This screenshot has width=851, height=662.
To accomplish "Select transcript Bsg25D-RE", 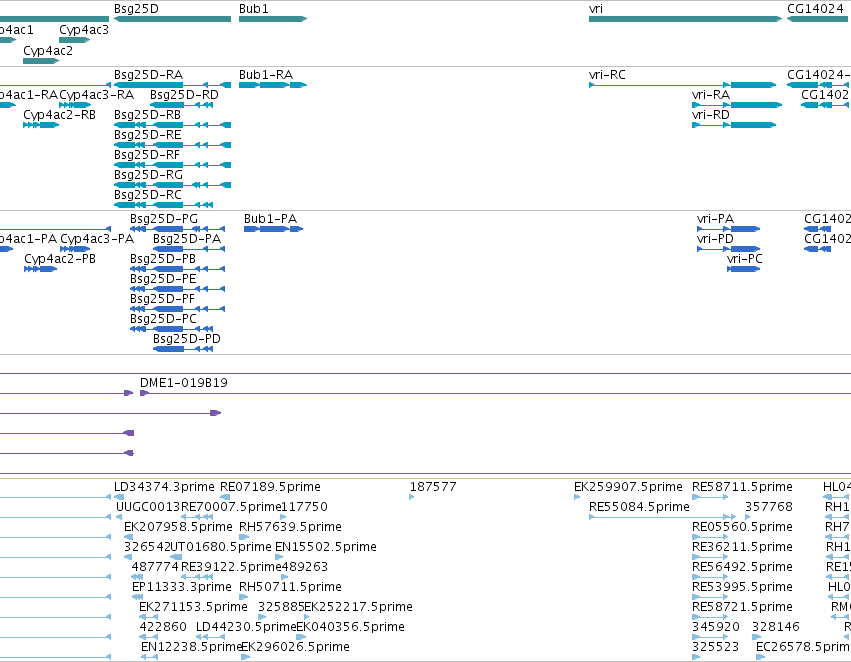I will tap(172, 145).
